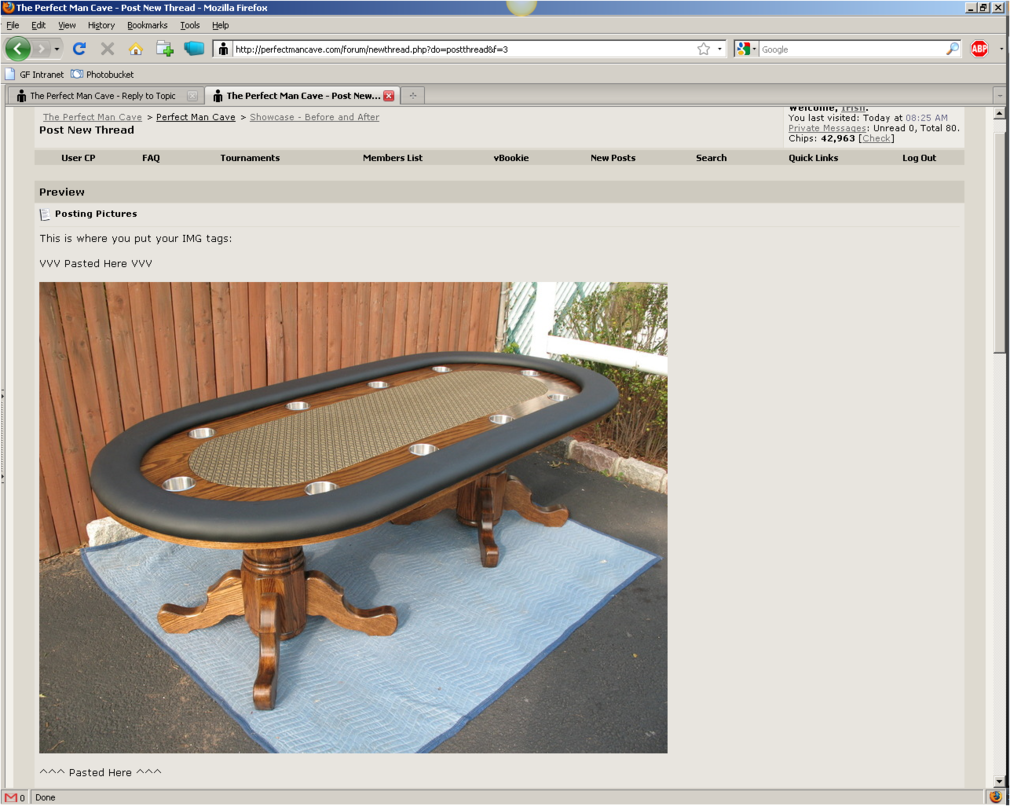Open the address bar history dropdown
The width and height of the screenshot is (1010, 806).
(719, 49)
